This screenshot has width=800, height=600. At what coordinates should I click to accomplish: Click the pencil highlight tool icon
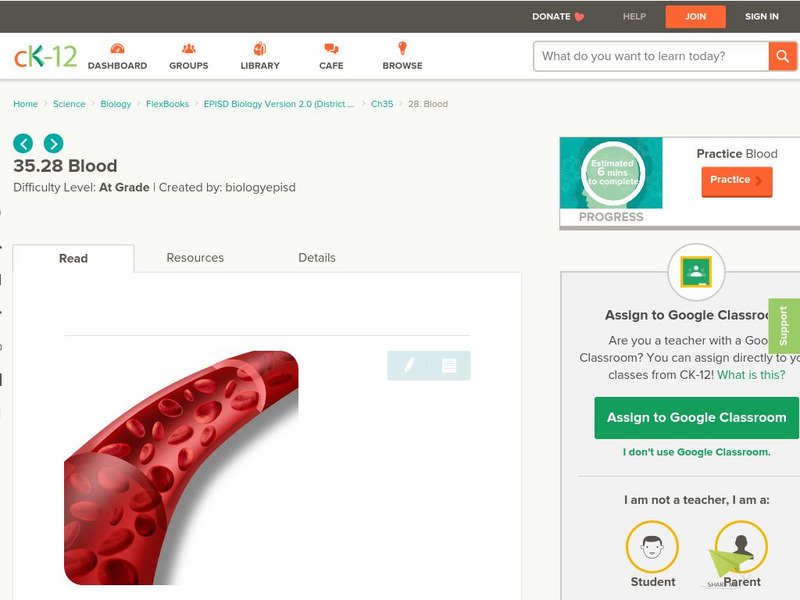[x=409, y=365]
